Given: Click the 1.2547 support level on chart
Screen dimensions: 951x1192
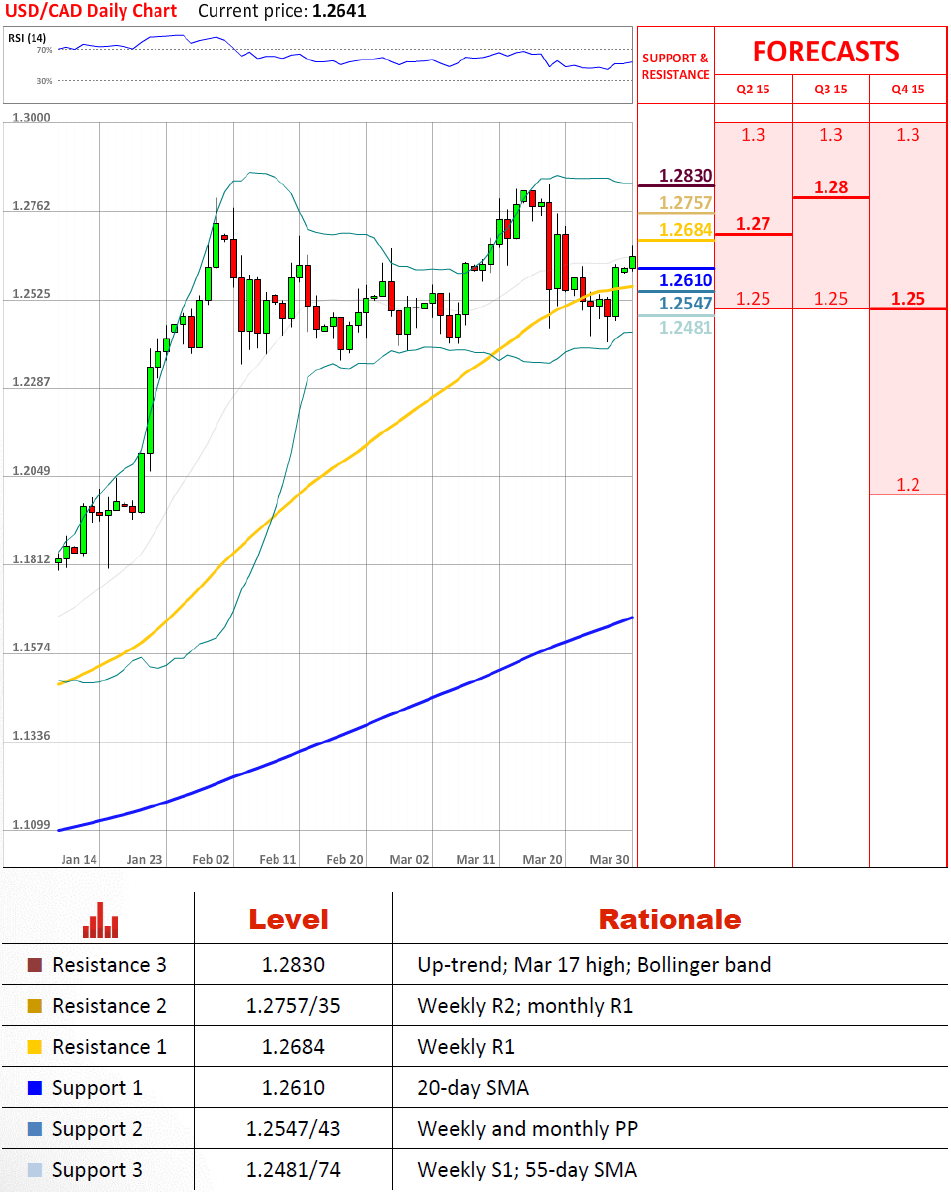Looking at the screenshot, I should (685, 303).
